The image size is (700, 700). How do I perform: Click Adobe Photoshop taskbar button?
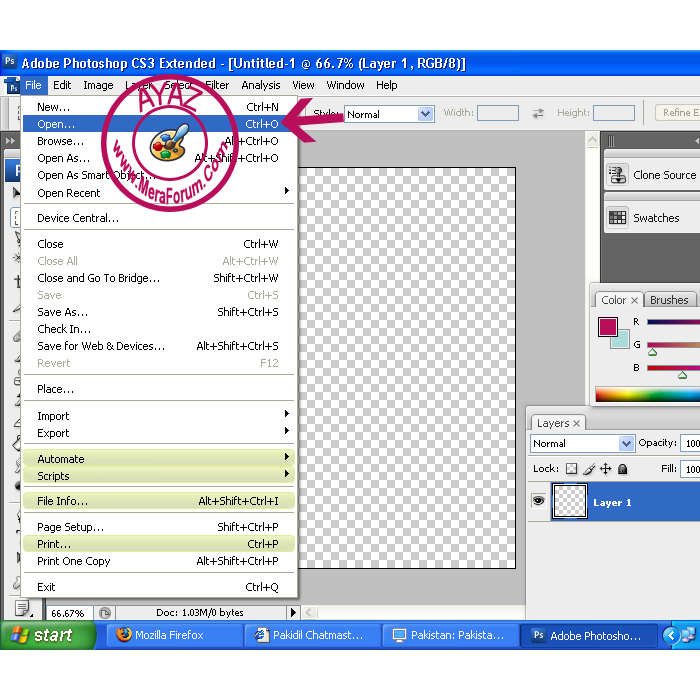(588, 635)
